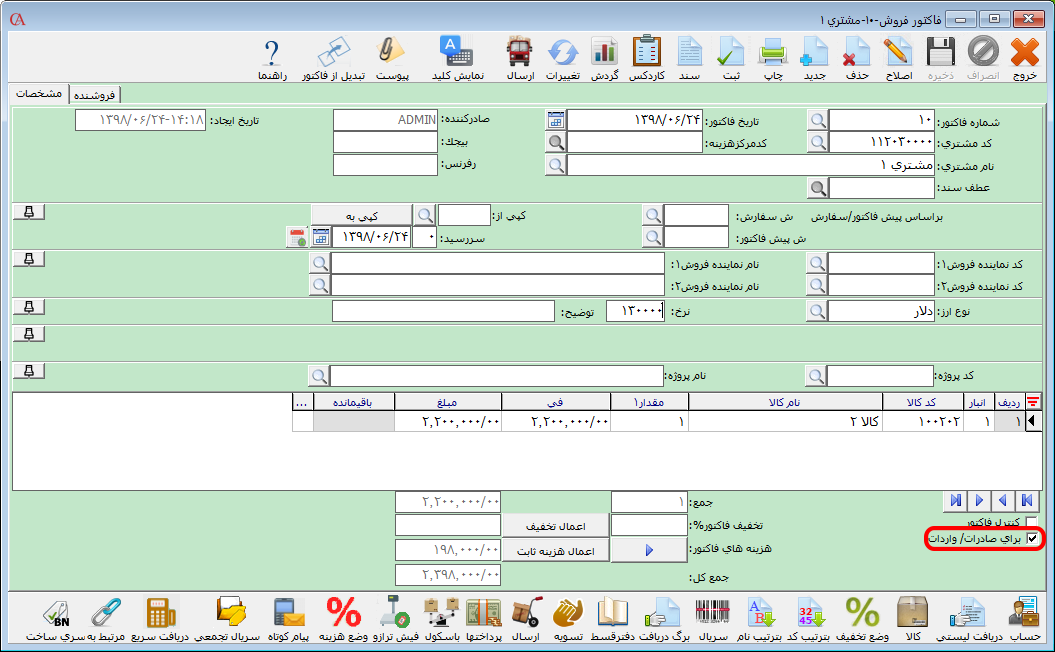Open the وضع تخفیف (Discount status) icon
The height and width of the screenshot is (652, 1055).
[862, 619]
